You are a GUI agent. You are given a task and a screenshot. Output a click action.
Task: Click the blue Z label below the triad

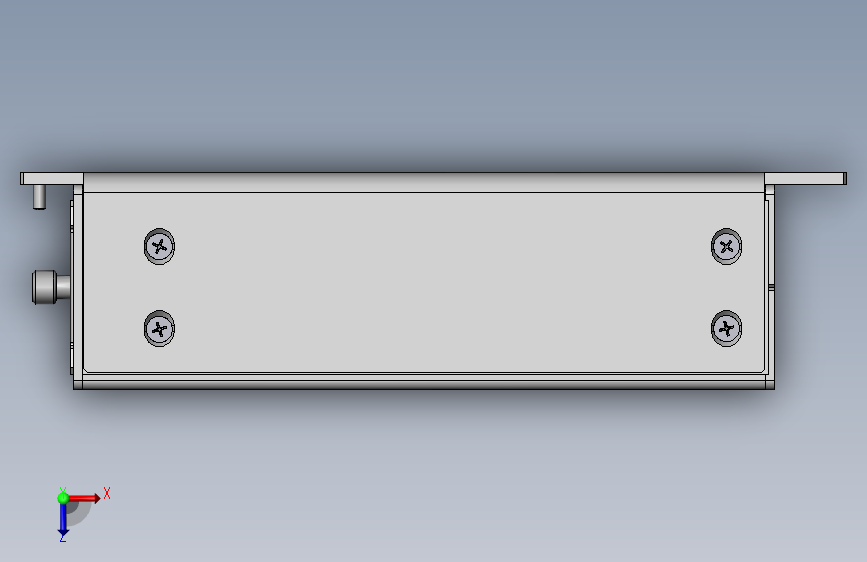62,538
